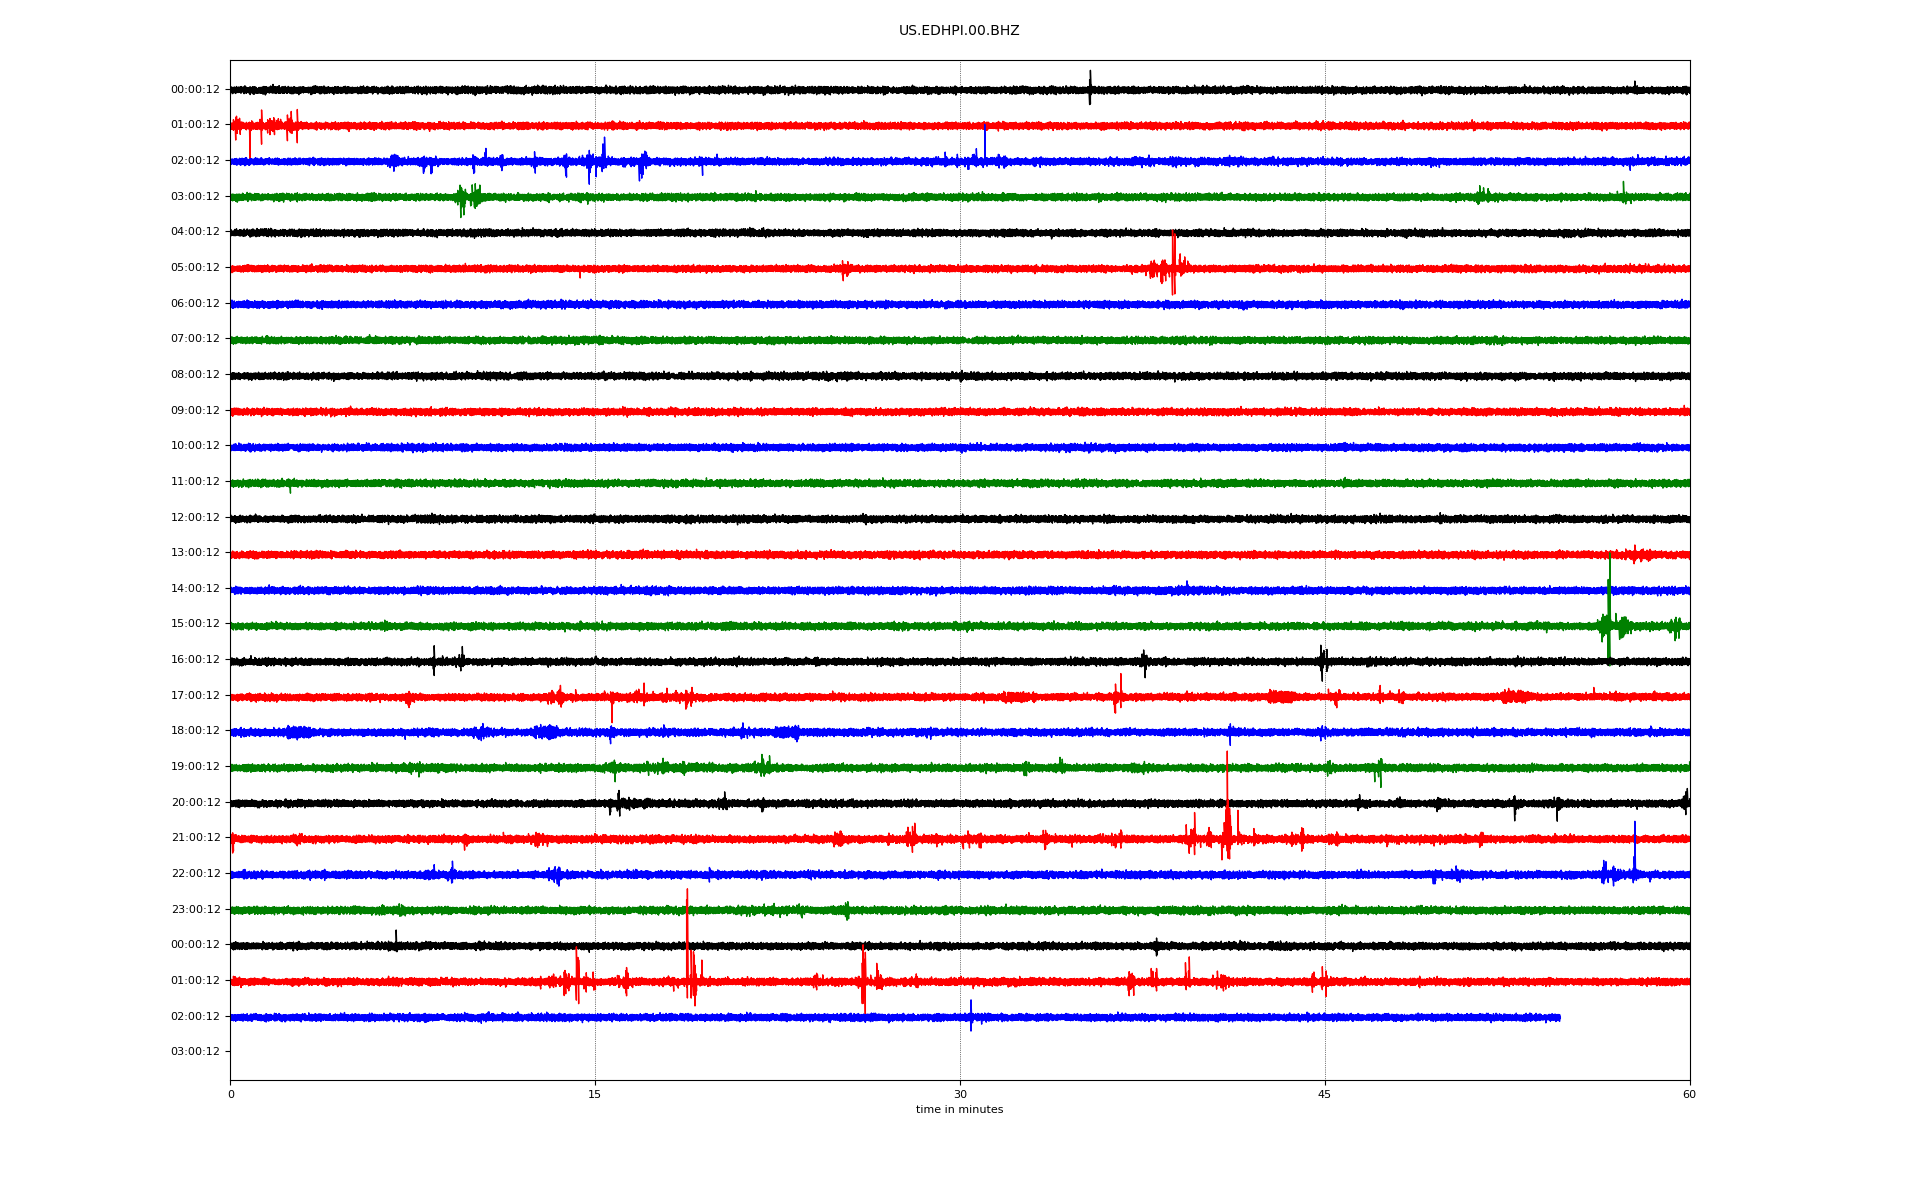Click the x-axis tick label 45
This screenshot has width=1920, height=1200.
point(1325,1095)
